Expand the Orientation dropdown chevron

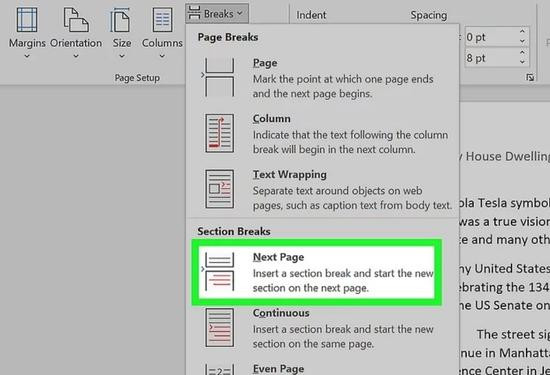76,56
